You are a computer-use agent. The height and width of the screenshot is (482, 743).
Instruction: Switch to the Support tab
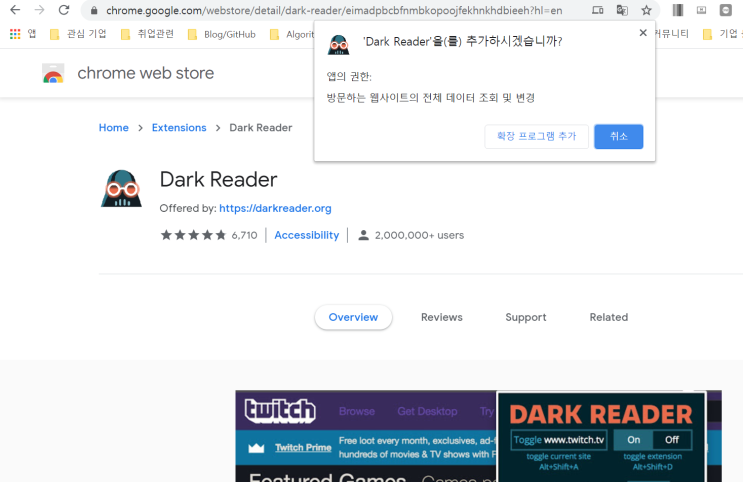click(x=526, y=317)
